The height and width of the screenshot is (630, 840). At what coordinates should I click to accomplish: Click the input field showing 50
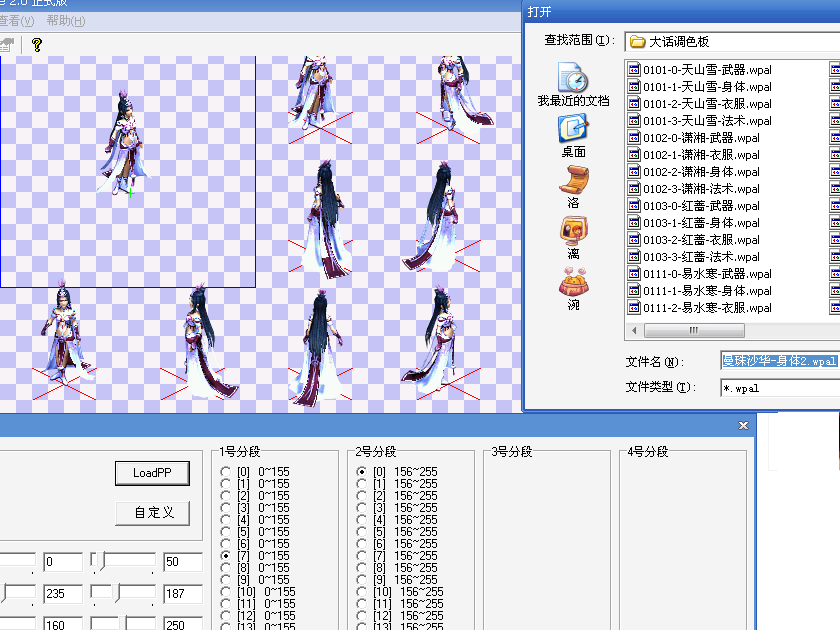[x=183, y=561]
